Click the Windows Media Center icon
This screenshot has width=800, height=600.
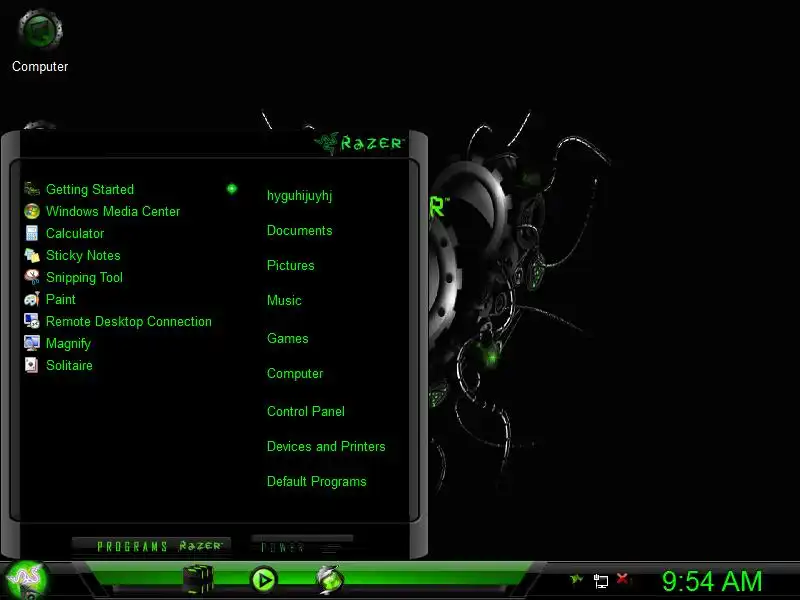(32, 211)
